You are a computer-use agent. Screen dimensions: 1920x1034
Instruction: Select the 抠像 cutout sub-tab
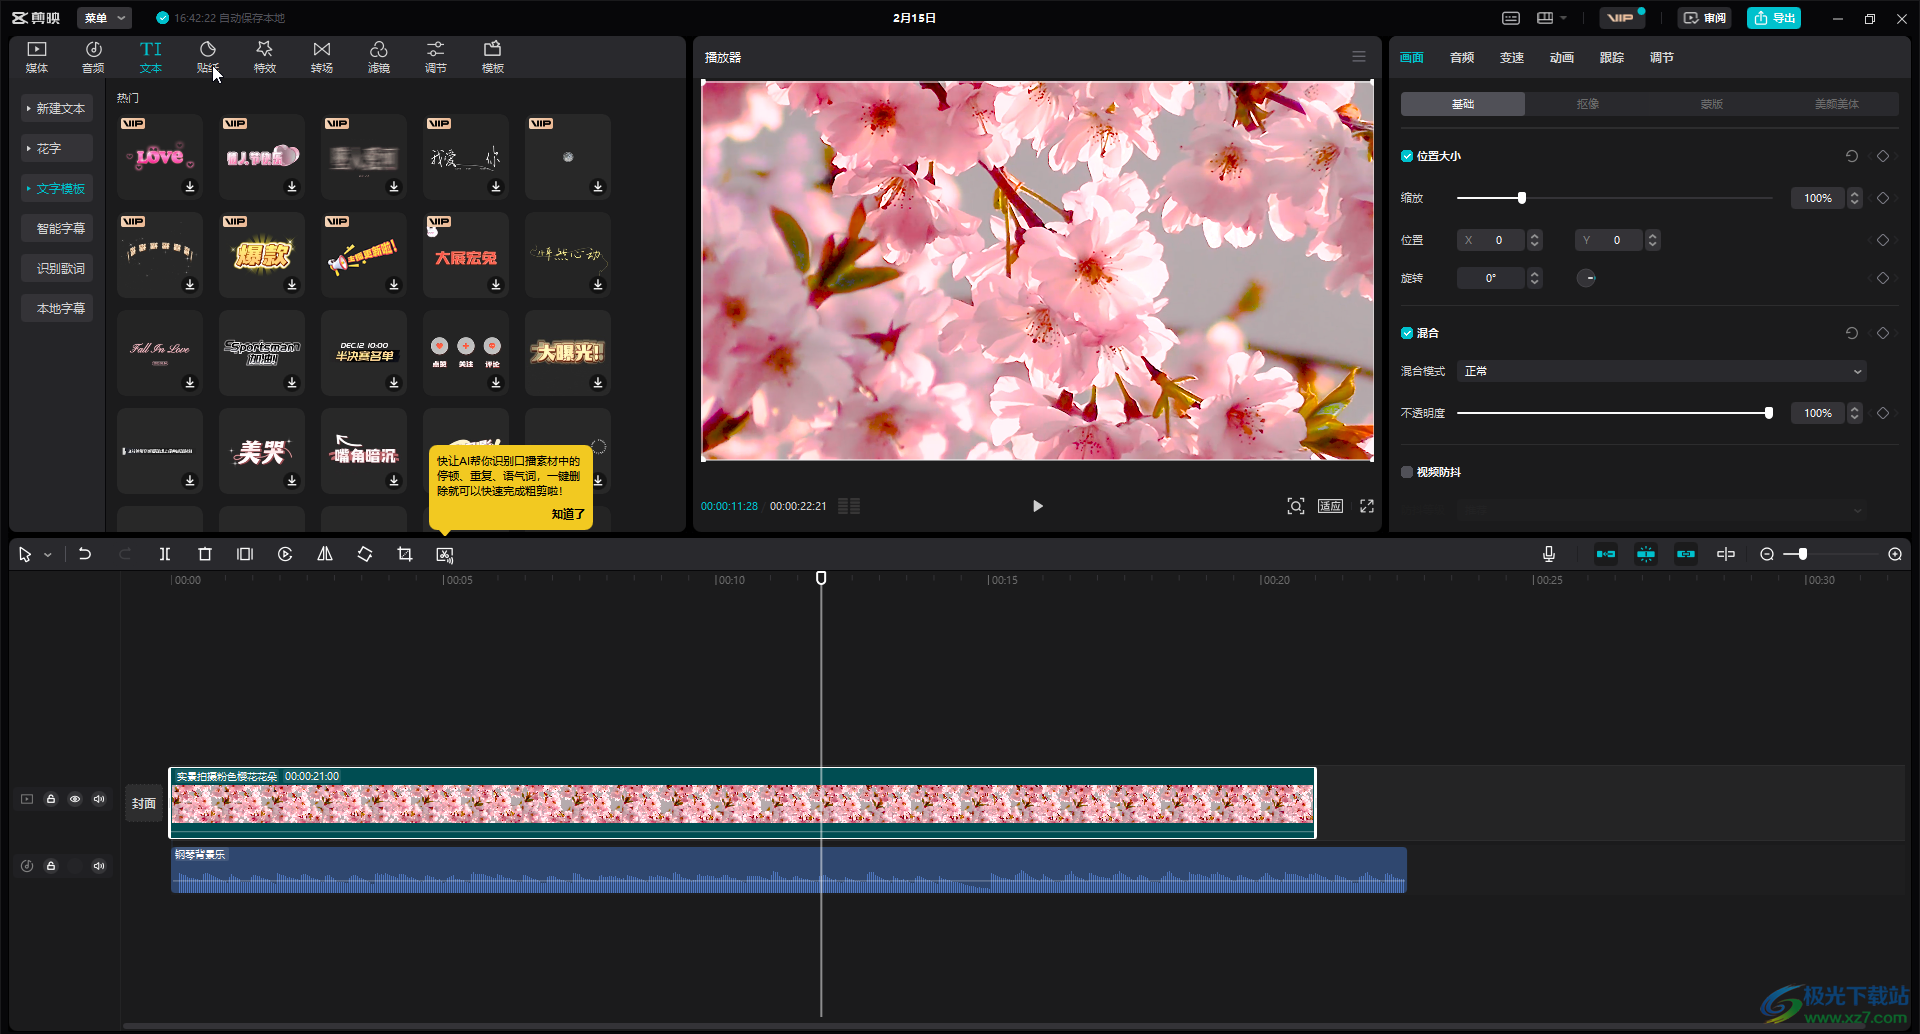tap(1587, 104)
